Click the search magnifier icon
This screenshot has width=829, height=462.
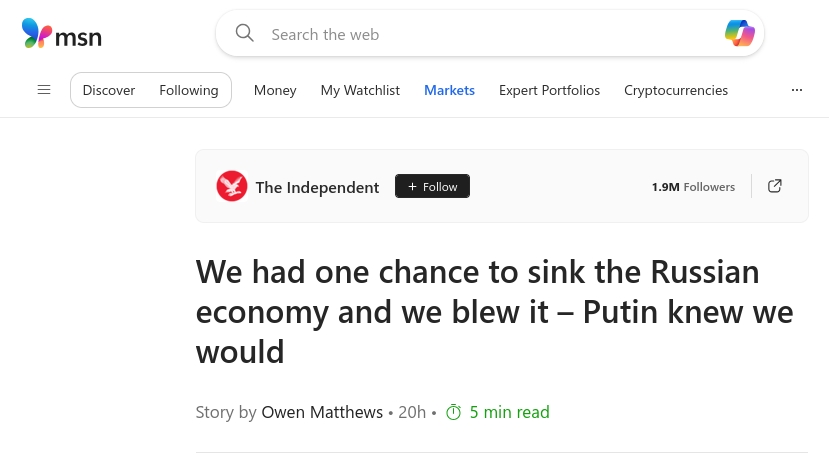coord(244,33)
